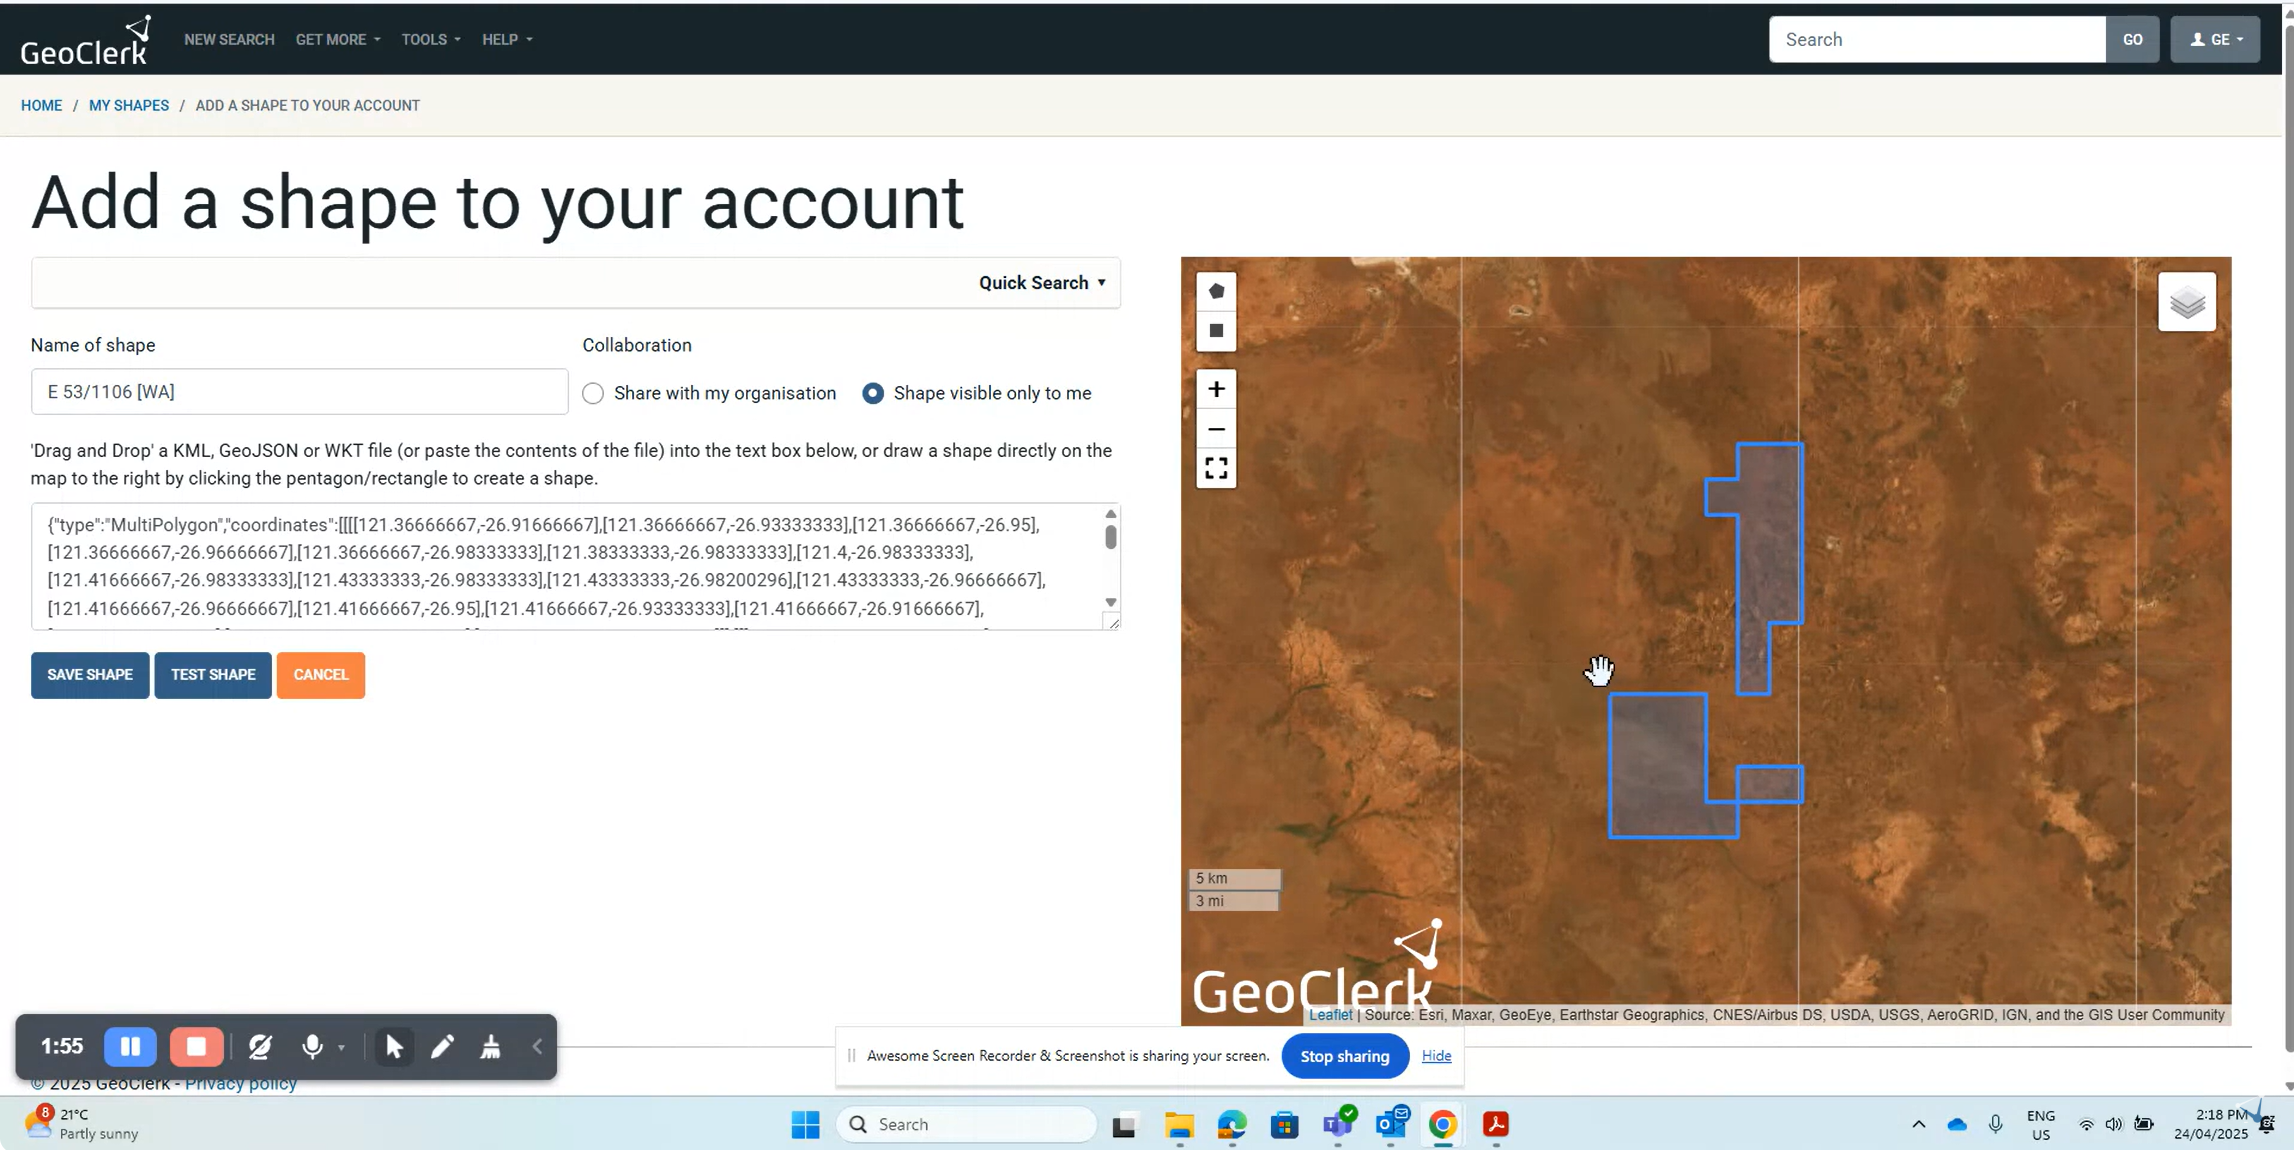The image size is (2294, 1150).
Task: Open the HELP menu
Action: [x=507, y=40]
